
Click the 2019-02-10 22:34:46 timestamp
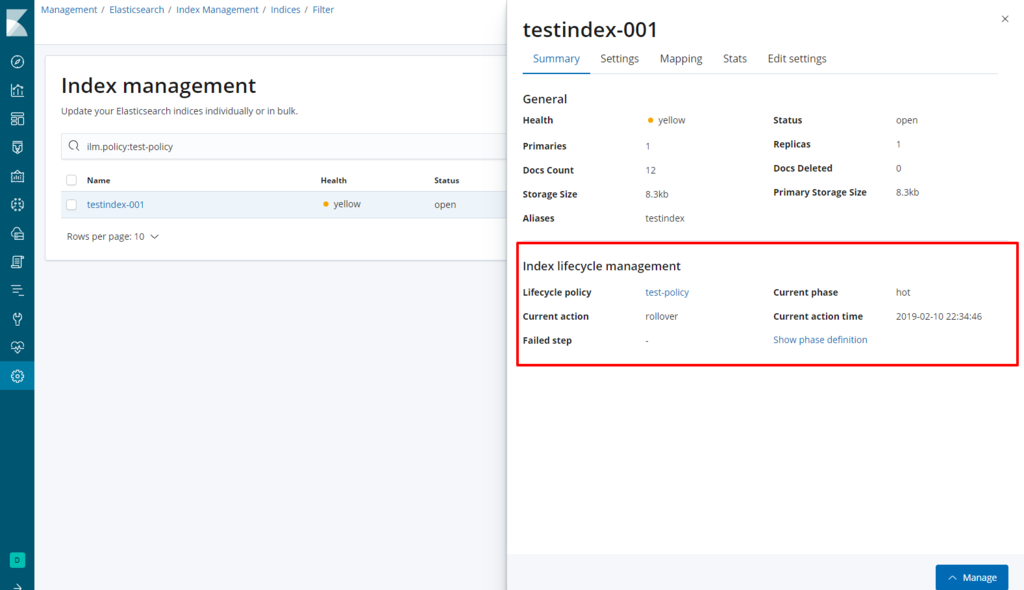(938, 316)
